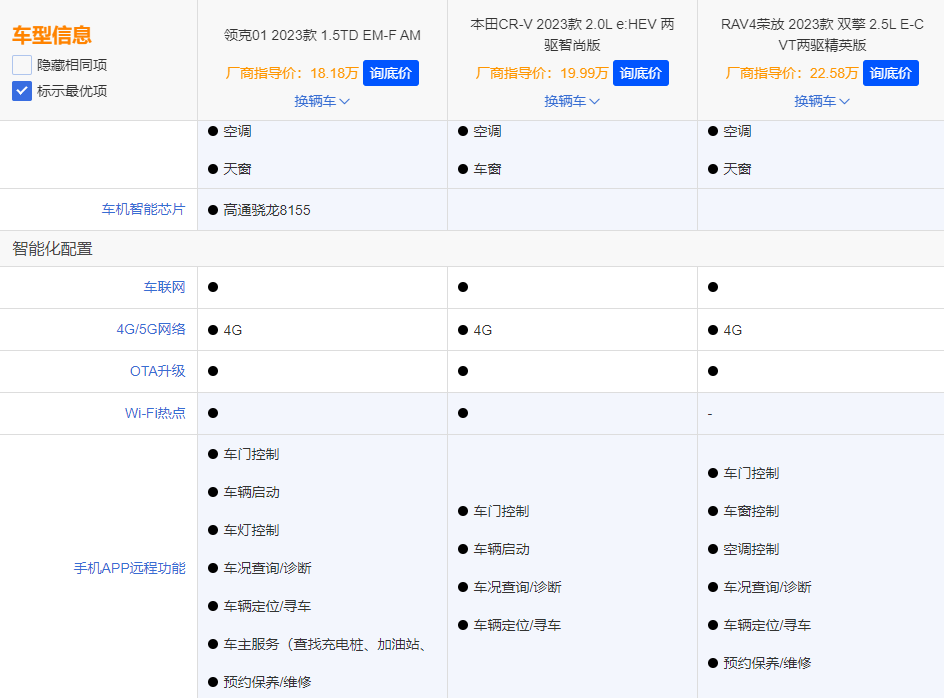Expand 换辆车 dropdown under 领克01
Screen dimensions: 944x698
click(x=322, y=101)
